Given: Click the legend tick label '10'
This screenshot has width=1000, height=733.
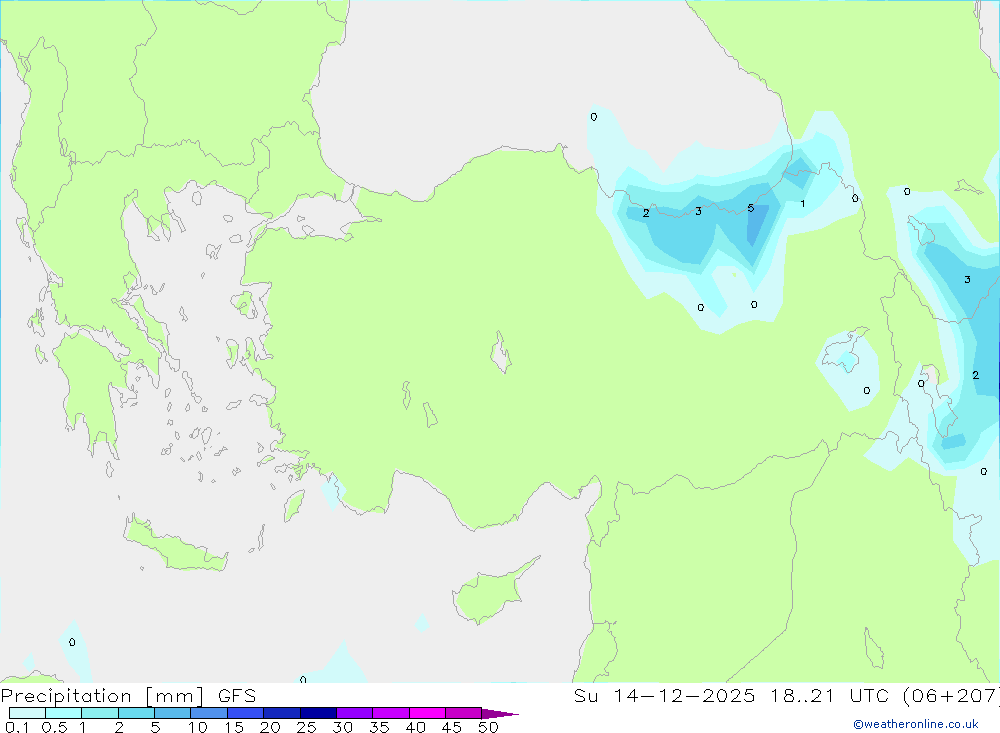Looking at the screenshot, I should [198, 727].
